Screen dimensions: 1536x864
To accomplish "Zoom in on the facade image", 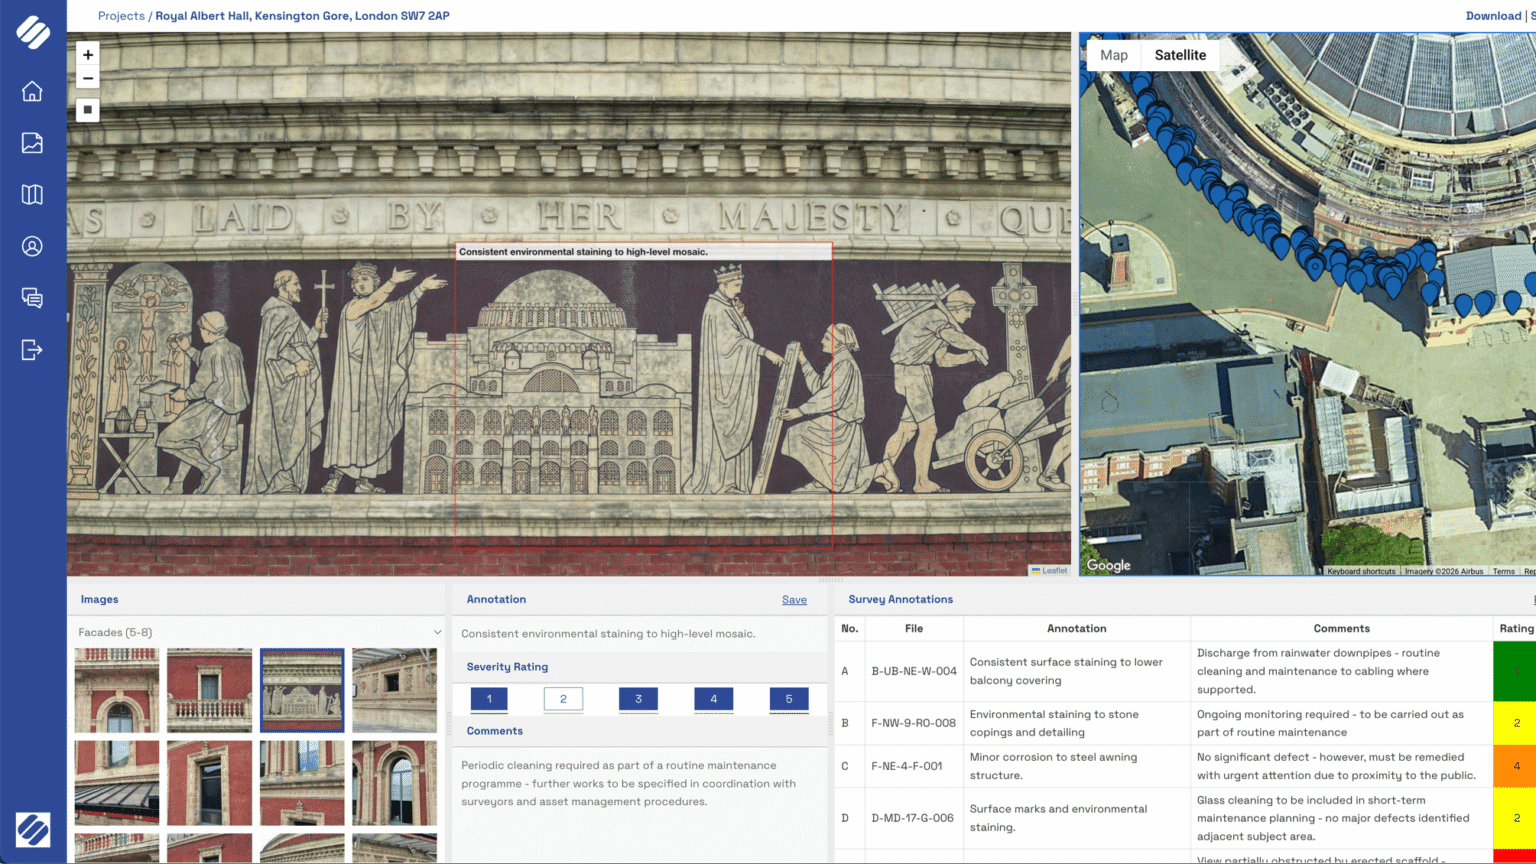I will point(88,55).
